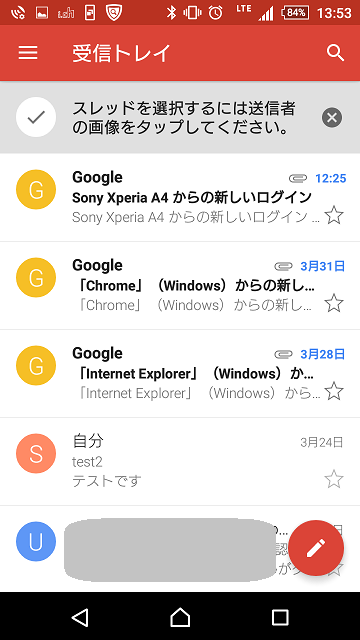
Task: Tap the blue U sender avatar
Action: coord(36,541)
